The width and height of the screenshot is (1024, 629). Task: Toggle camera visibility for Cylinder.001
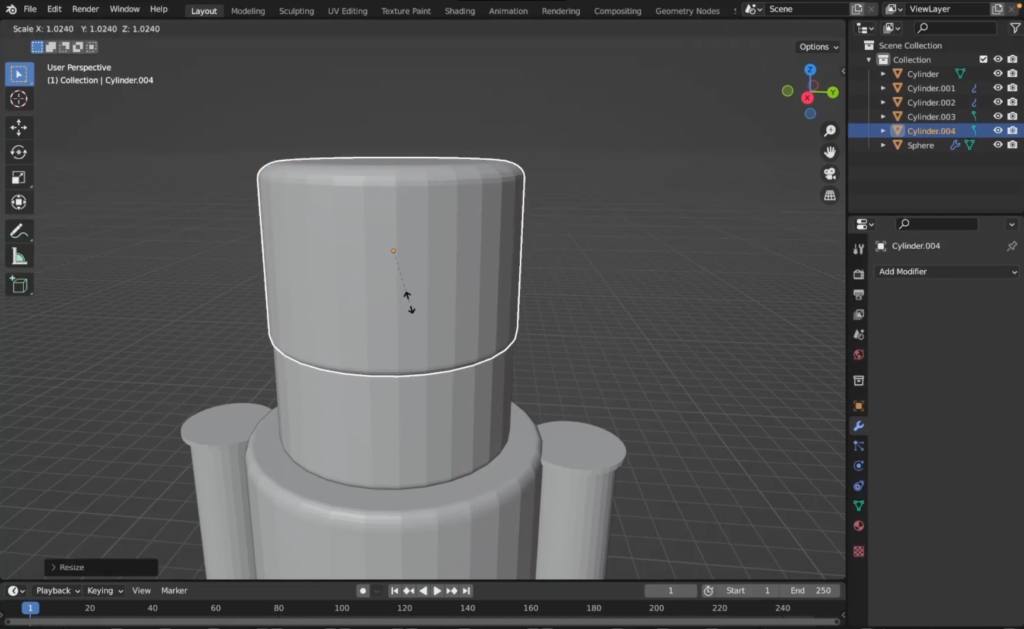click(x=1011, y=88)
